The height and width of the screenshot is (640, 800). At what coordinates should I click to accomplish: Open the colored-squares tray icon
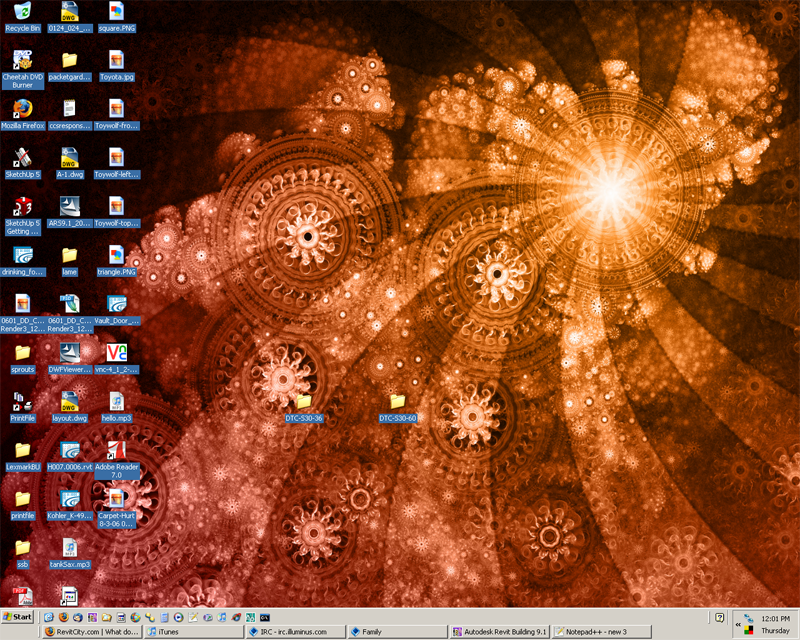click(x=748, y=631)
